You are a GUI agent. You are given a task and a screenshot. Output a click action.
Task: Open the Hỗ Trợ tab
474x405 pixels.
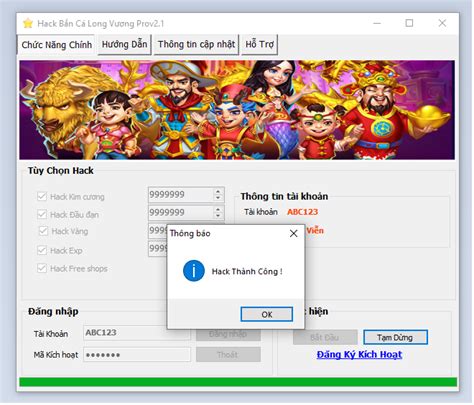(x=260, y=44)
